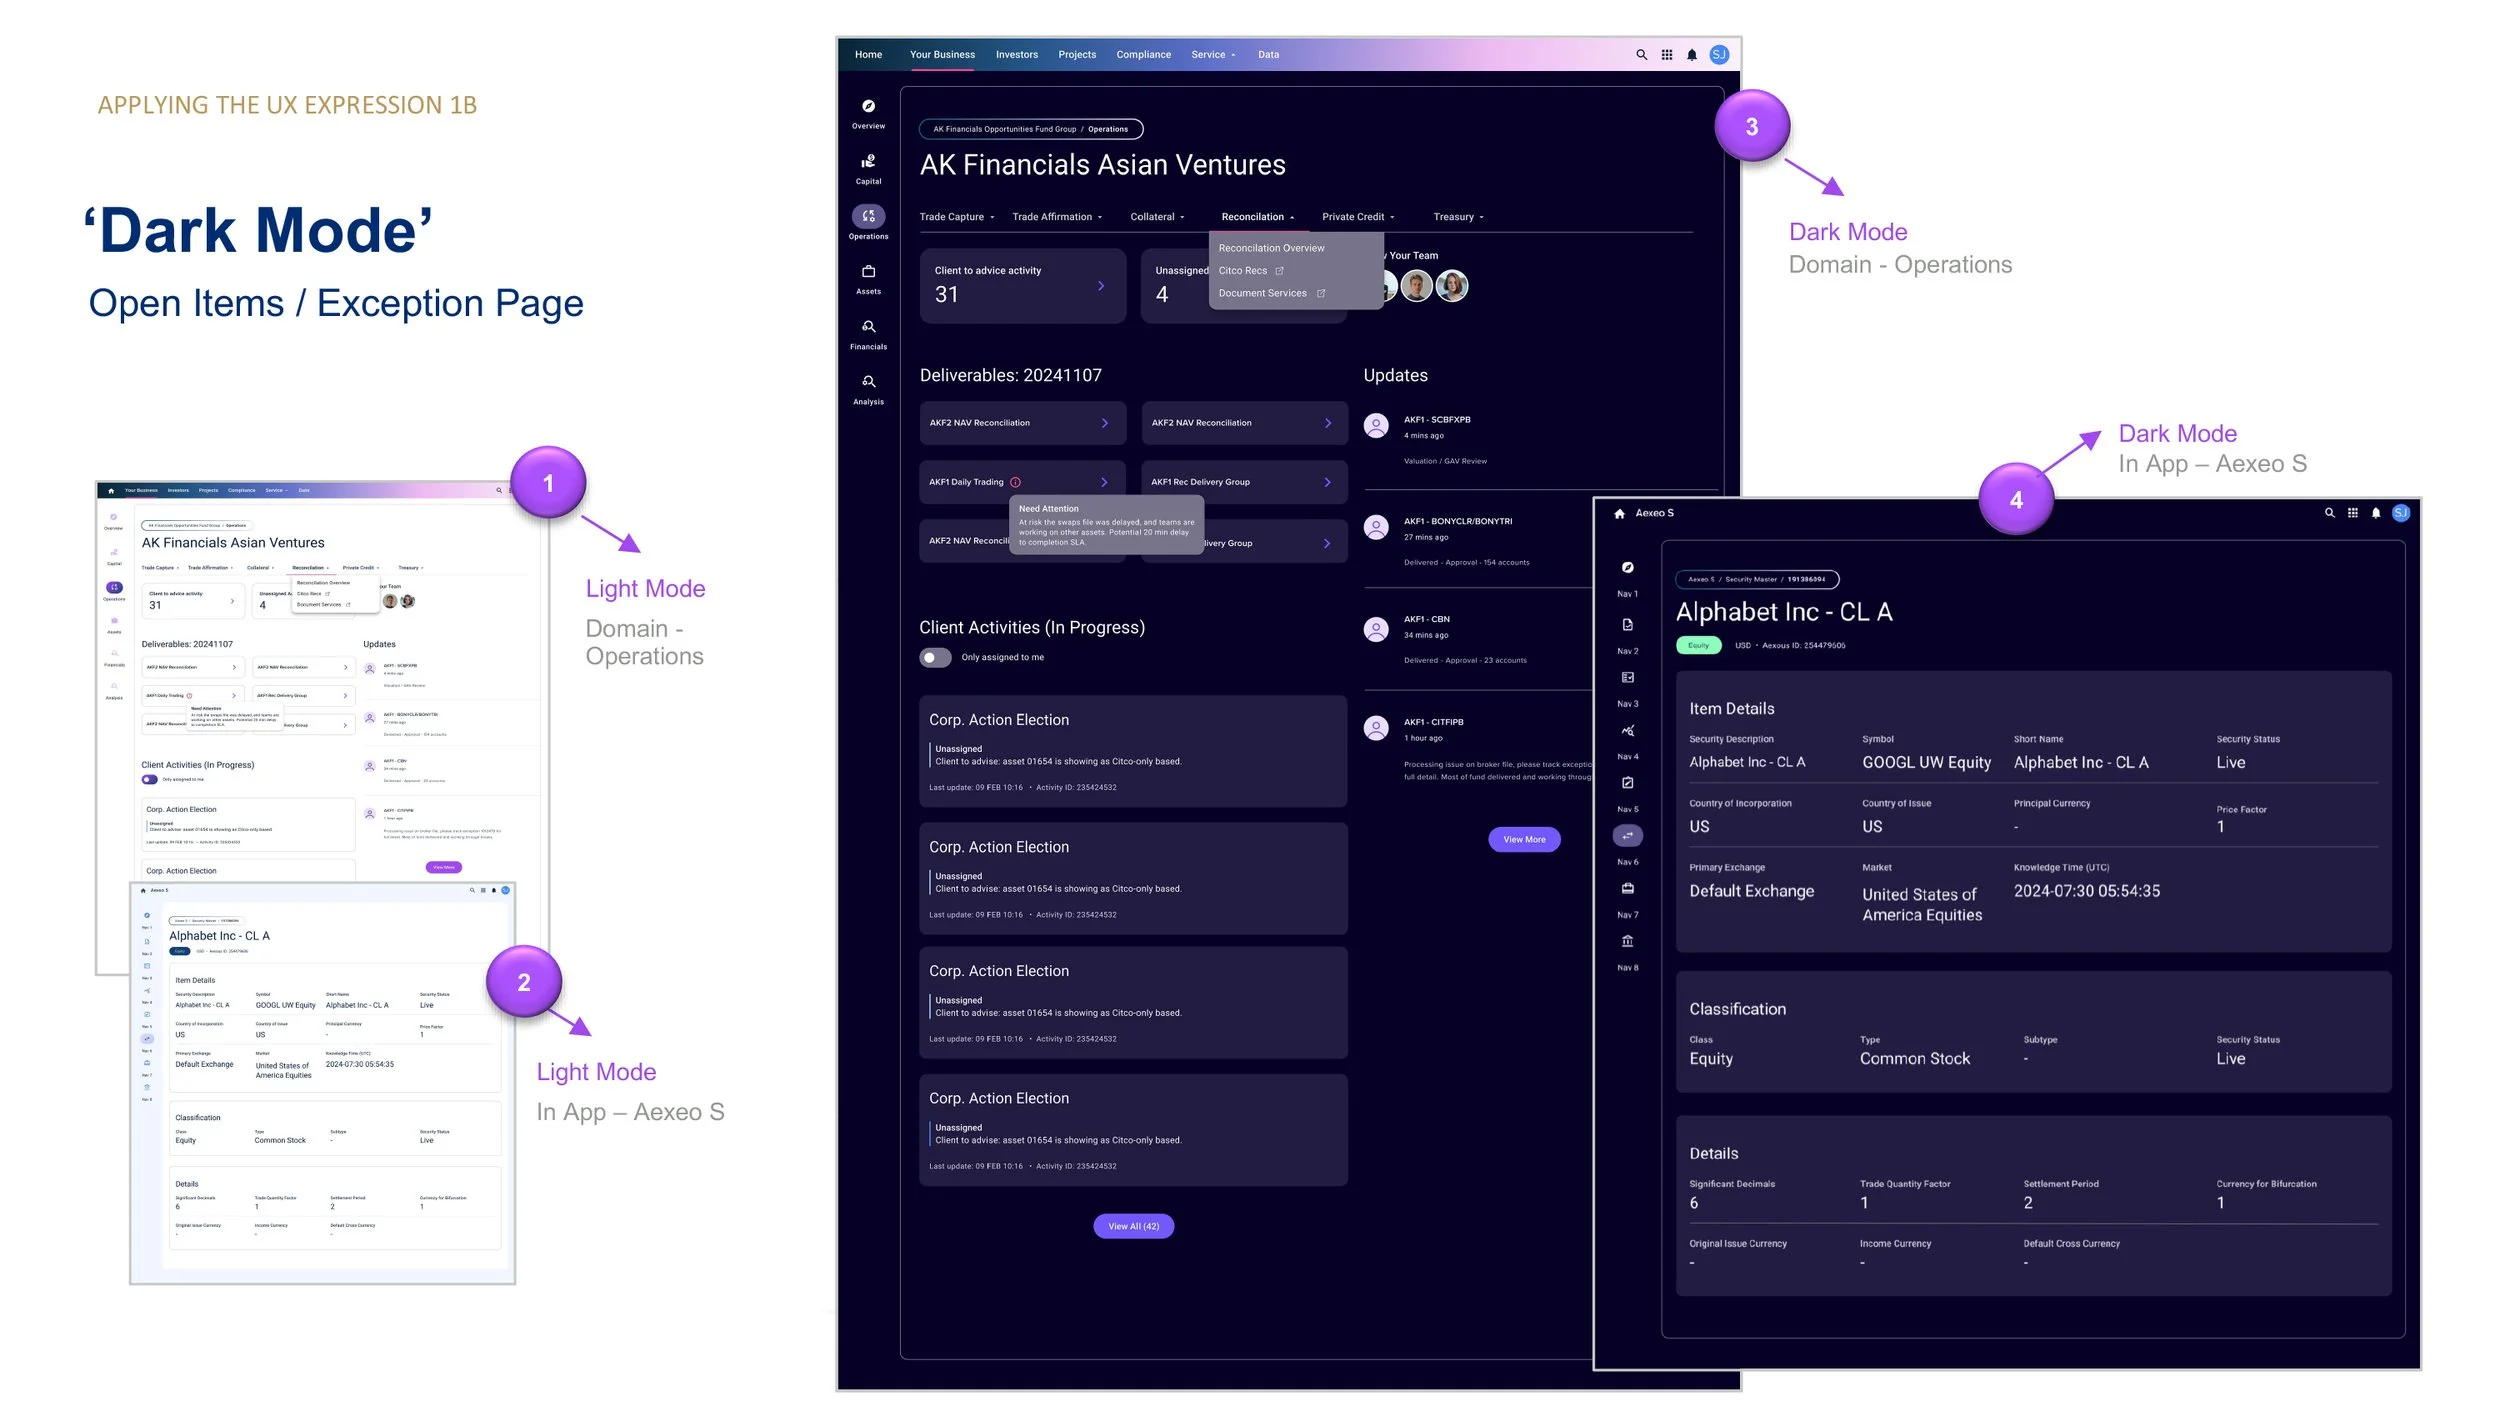This screenshot has height=1407, width=2500.
Task: Expand the Trade Capture dropdown
Action: pyautogui.click(x=957, y=217)
